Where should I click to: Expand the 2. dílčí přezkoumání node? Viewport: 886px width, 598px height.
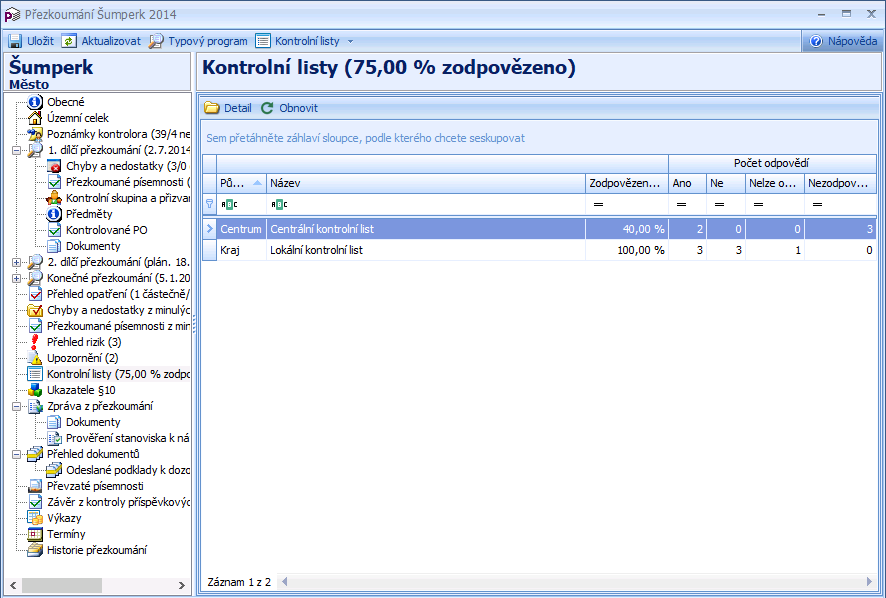16,262
